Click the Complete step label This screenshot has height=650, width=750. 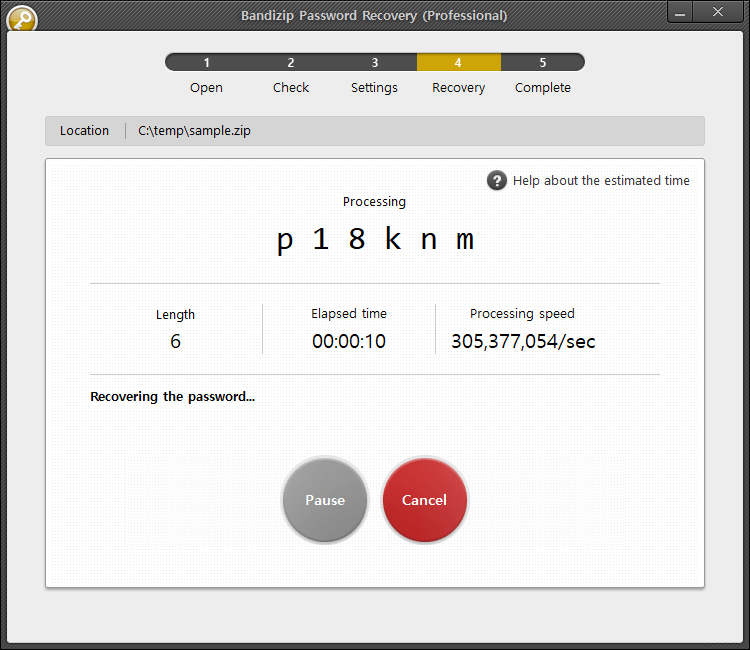[543, 88]
